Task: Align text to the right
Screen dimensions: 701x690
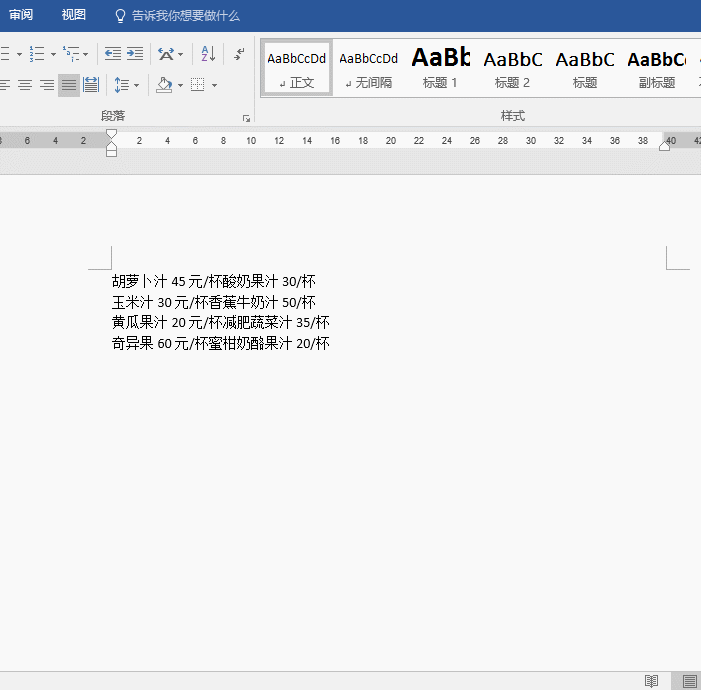Action: (x=47, y=85)
